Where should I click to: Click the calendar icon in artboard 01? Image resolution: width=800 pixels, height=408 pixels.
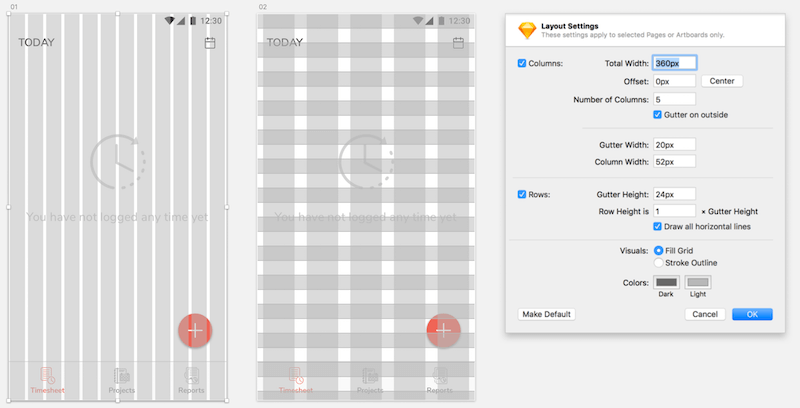pos(210,43)
